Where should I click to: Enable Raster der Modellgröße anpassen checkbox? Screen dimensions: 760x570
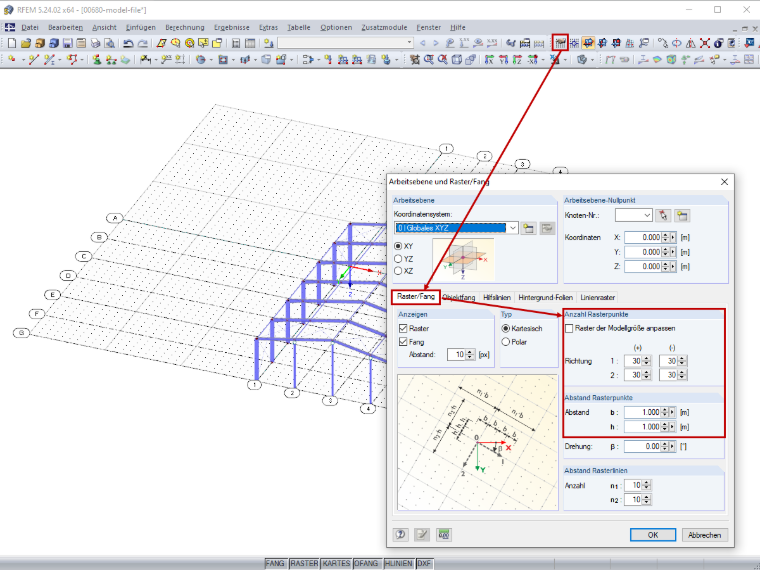(x=570, y=328)
